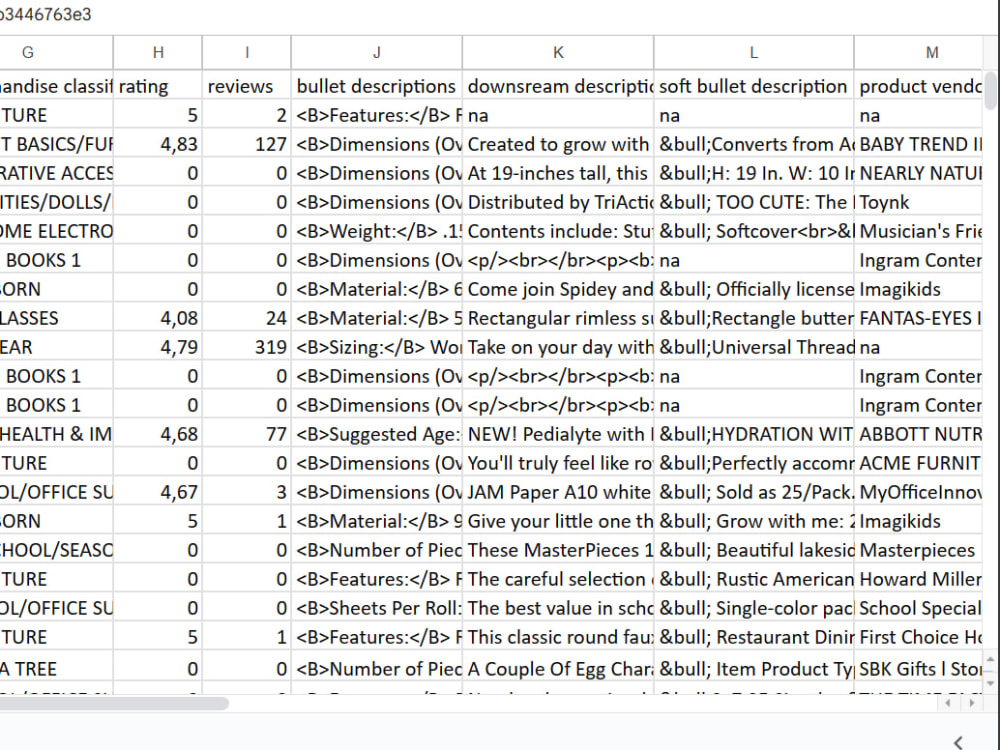Click the 'JAM Paper A10 white' cell
This screenshot has width=1000, height=750.
coord(558,492)
